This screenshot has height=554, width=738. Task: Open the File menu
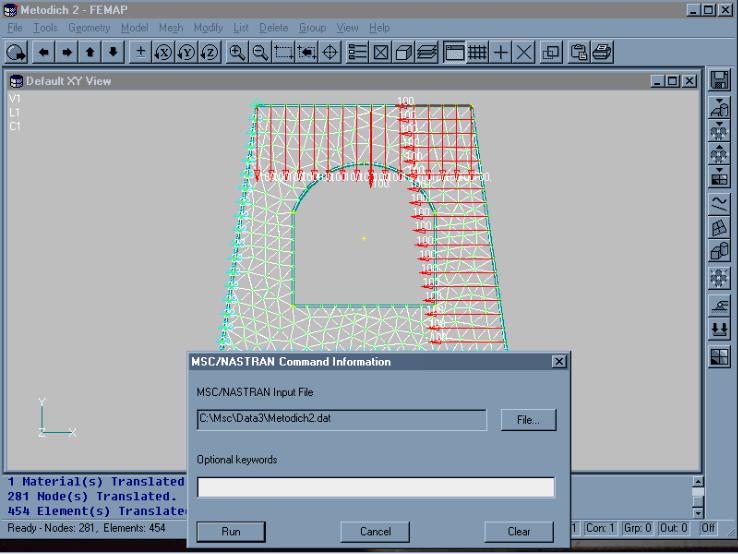(15, 28)
